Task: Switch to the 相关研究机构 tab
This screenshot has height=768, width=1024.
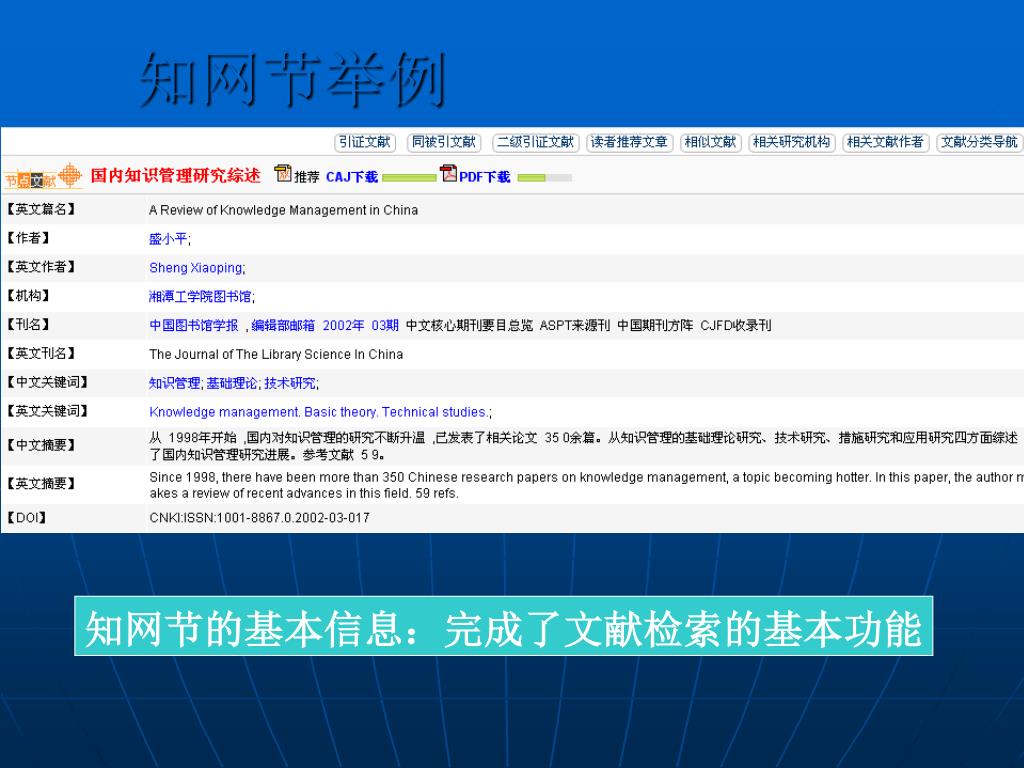Action: (792, 142)
